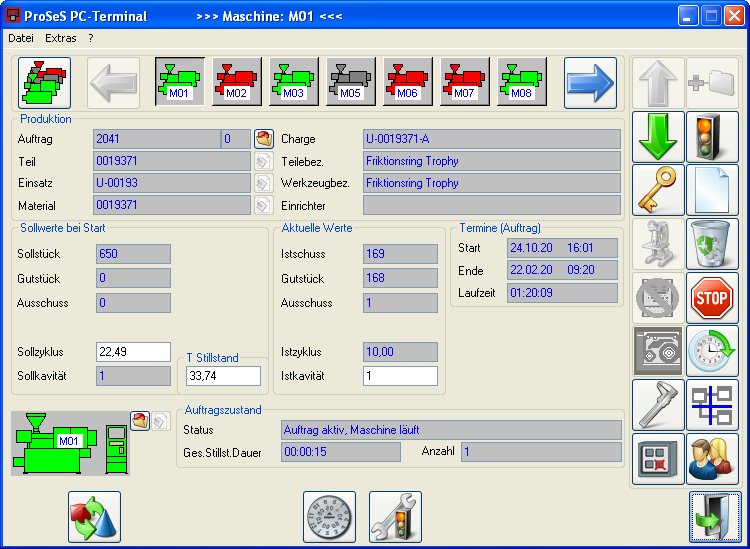Open the Datei menu
The height and width of the screenshot is (549, 750).
21,38
